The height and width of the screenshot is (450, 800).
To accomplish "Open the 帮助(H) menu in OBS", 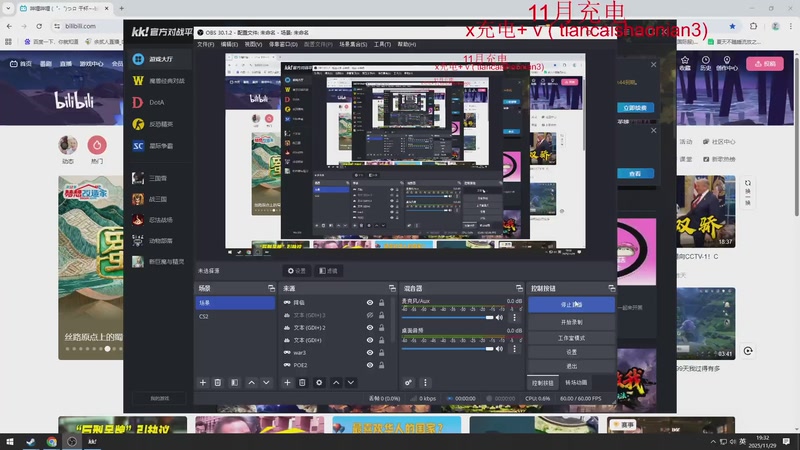I will click(x=407, y=44).
